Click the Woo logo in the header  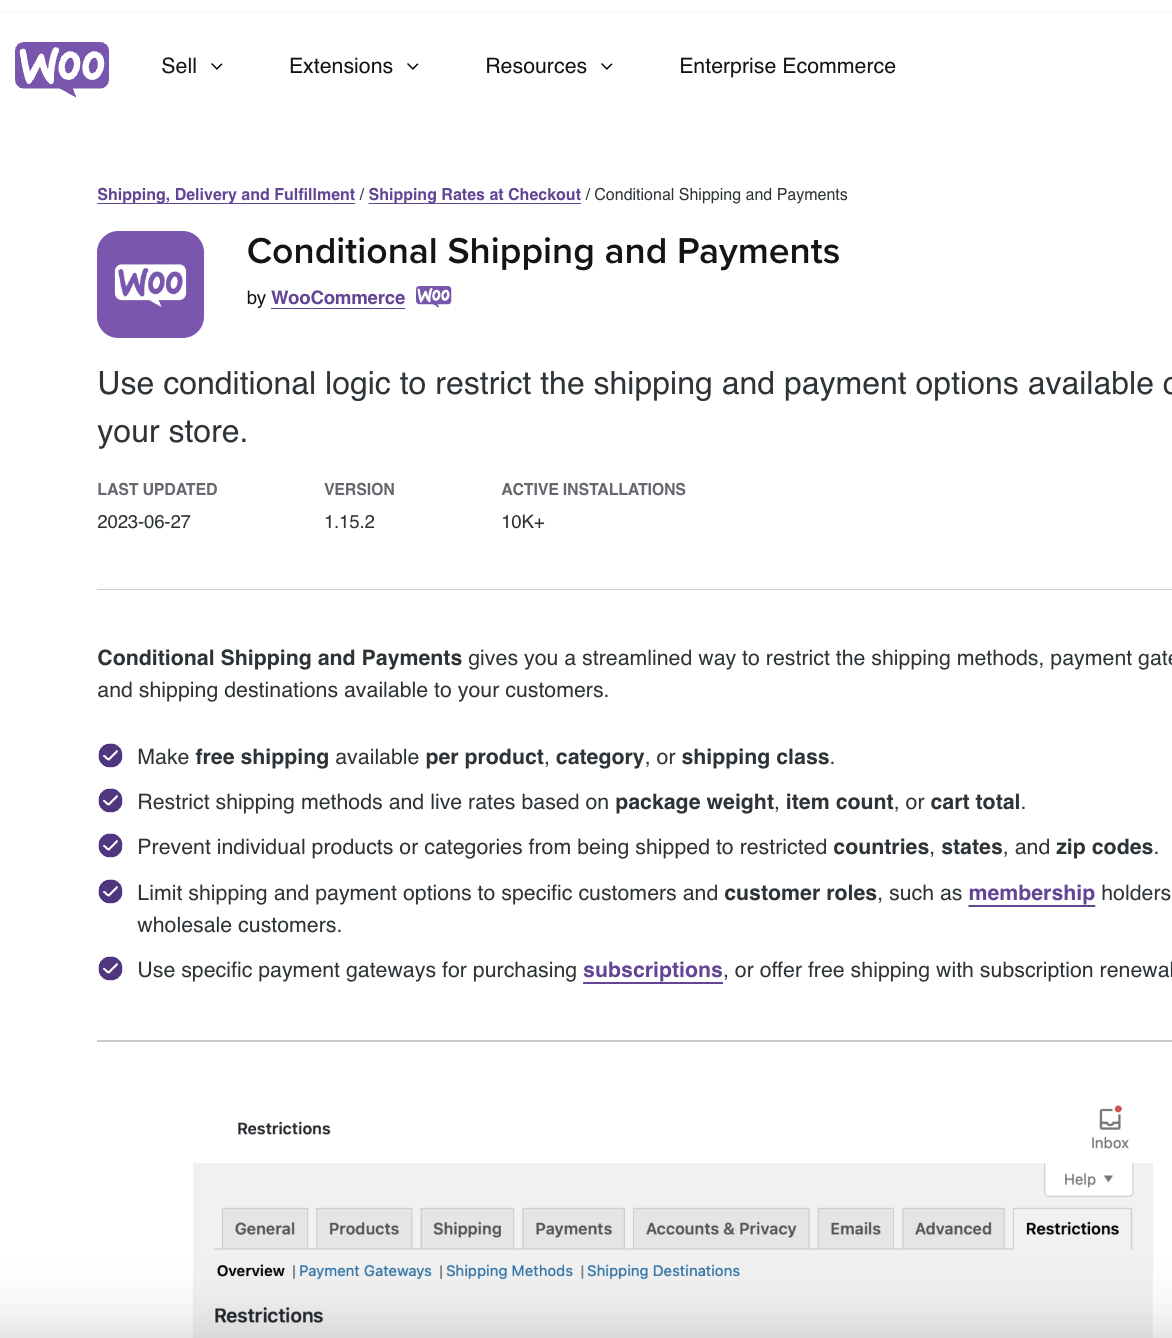(61, 67)
